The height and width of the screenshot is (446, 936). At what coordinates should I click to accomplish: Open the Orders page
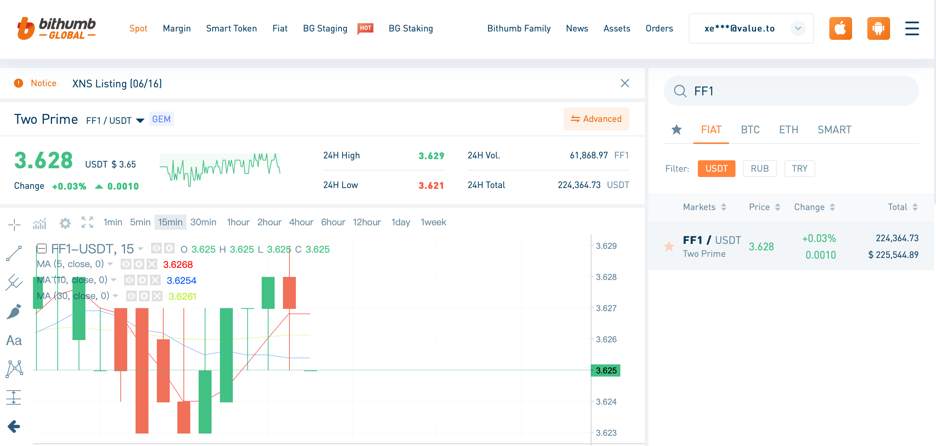click(659, 29)
